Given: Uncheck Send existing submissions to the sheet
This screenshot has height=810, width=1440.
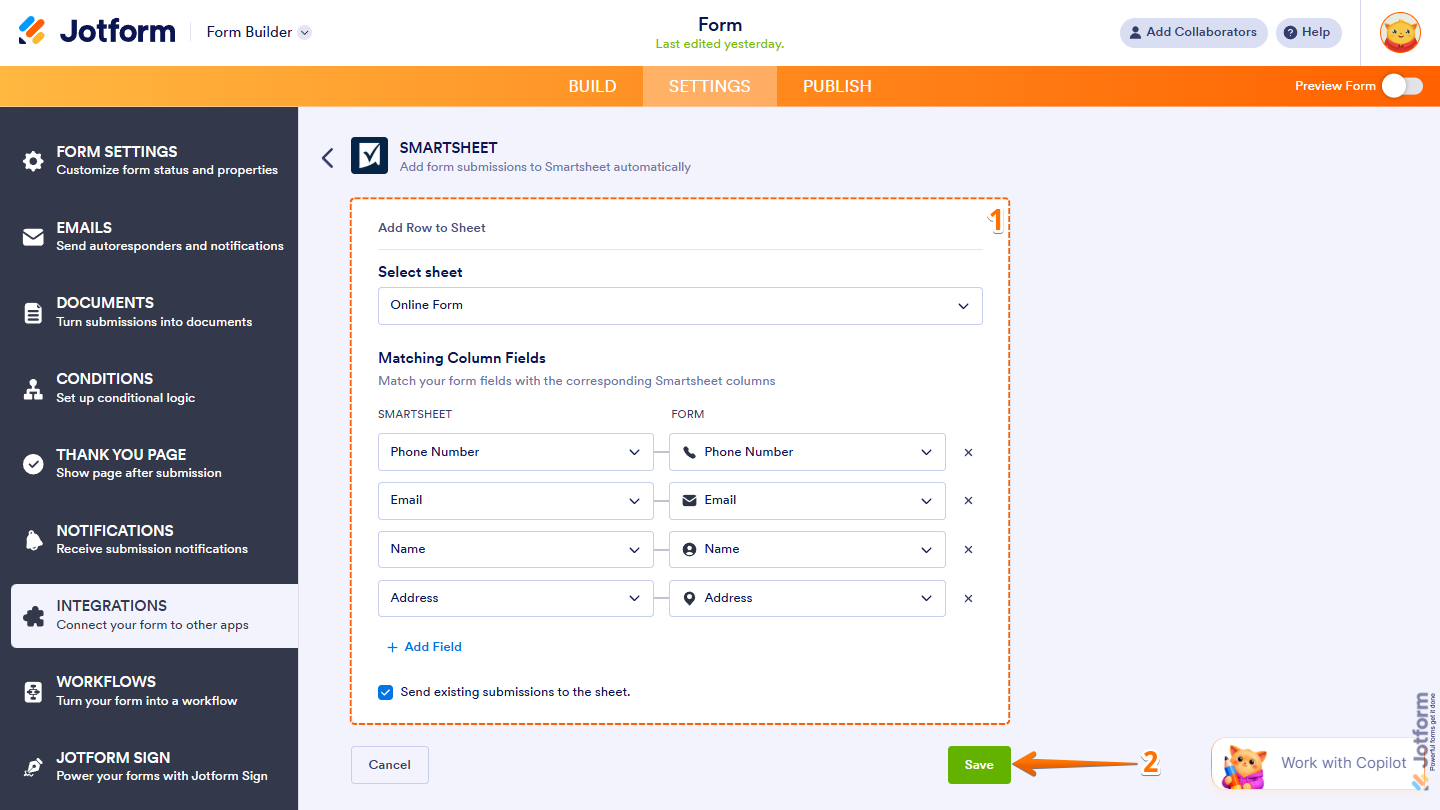Looking at the screenshot, I should pos(385,691).
